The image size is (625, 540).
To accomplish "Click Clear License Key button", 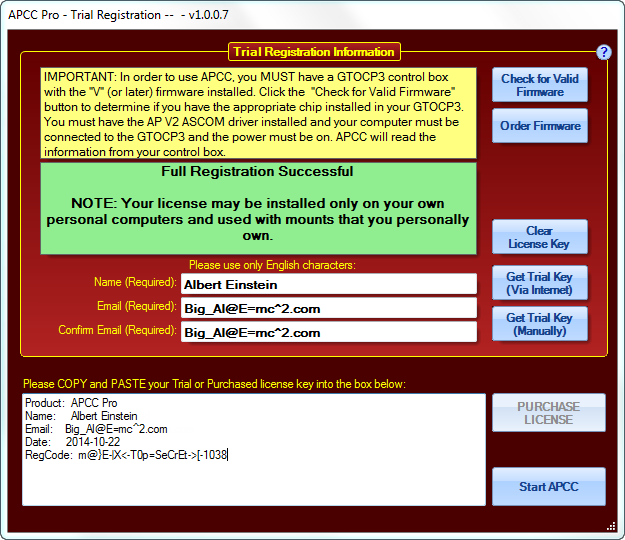I will [540, 237].
